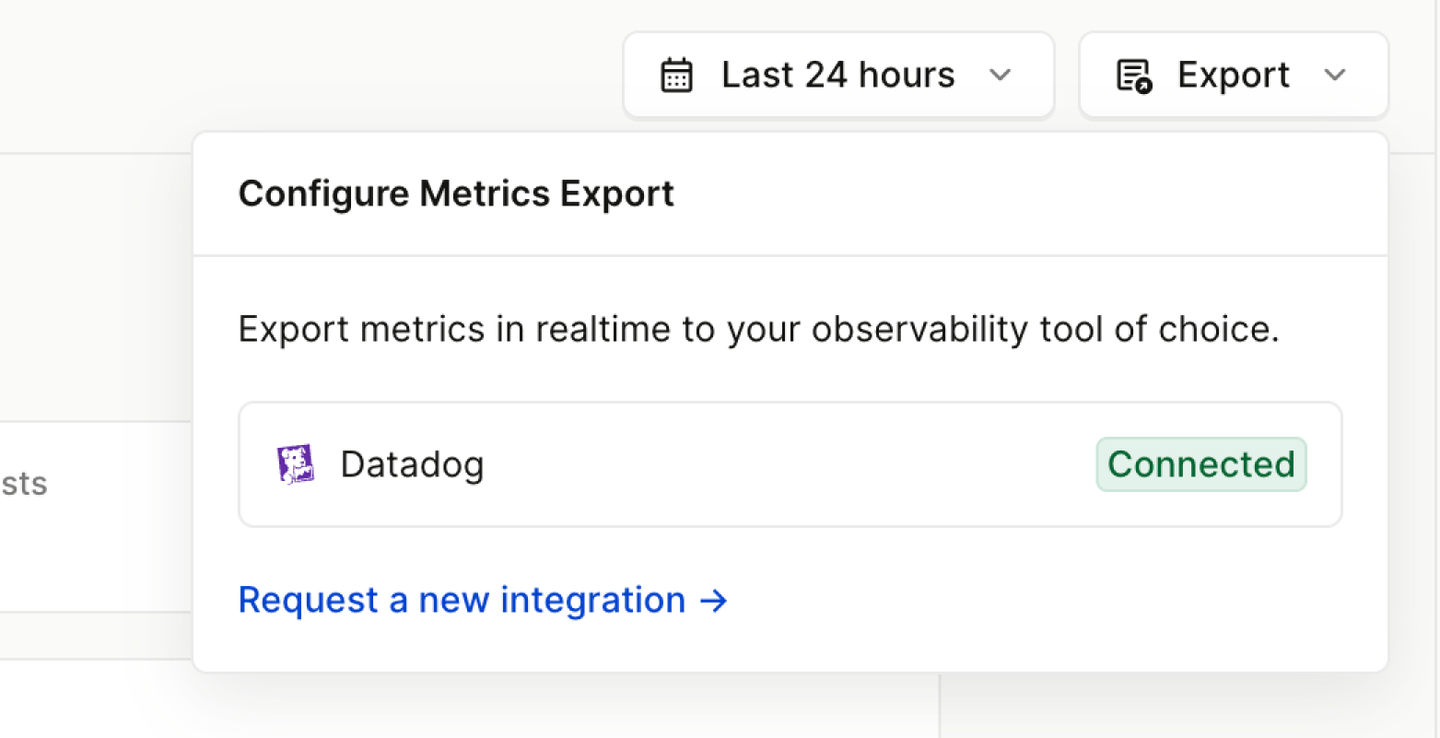
Task: Open the Last 24 hours time range dropdown
Action: tap(838, 74)
